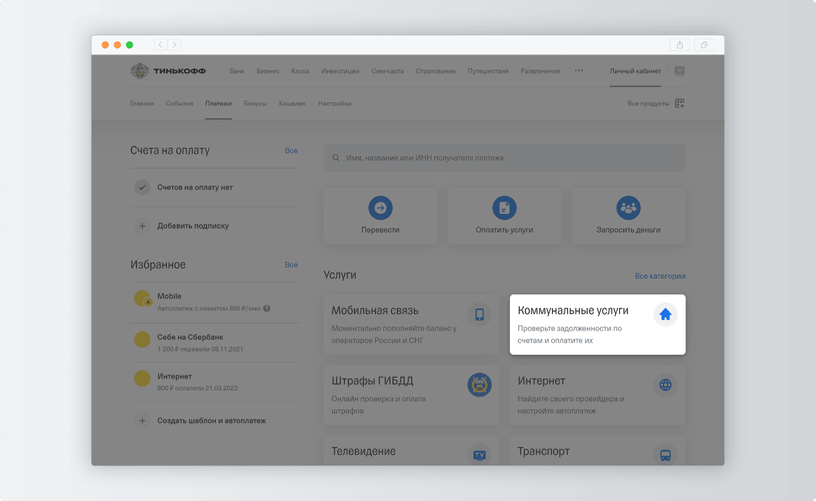Select the Платежи tab
The image size is (816, 501).
pos(218,104)
